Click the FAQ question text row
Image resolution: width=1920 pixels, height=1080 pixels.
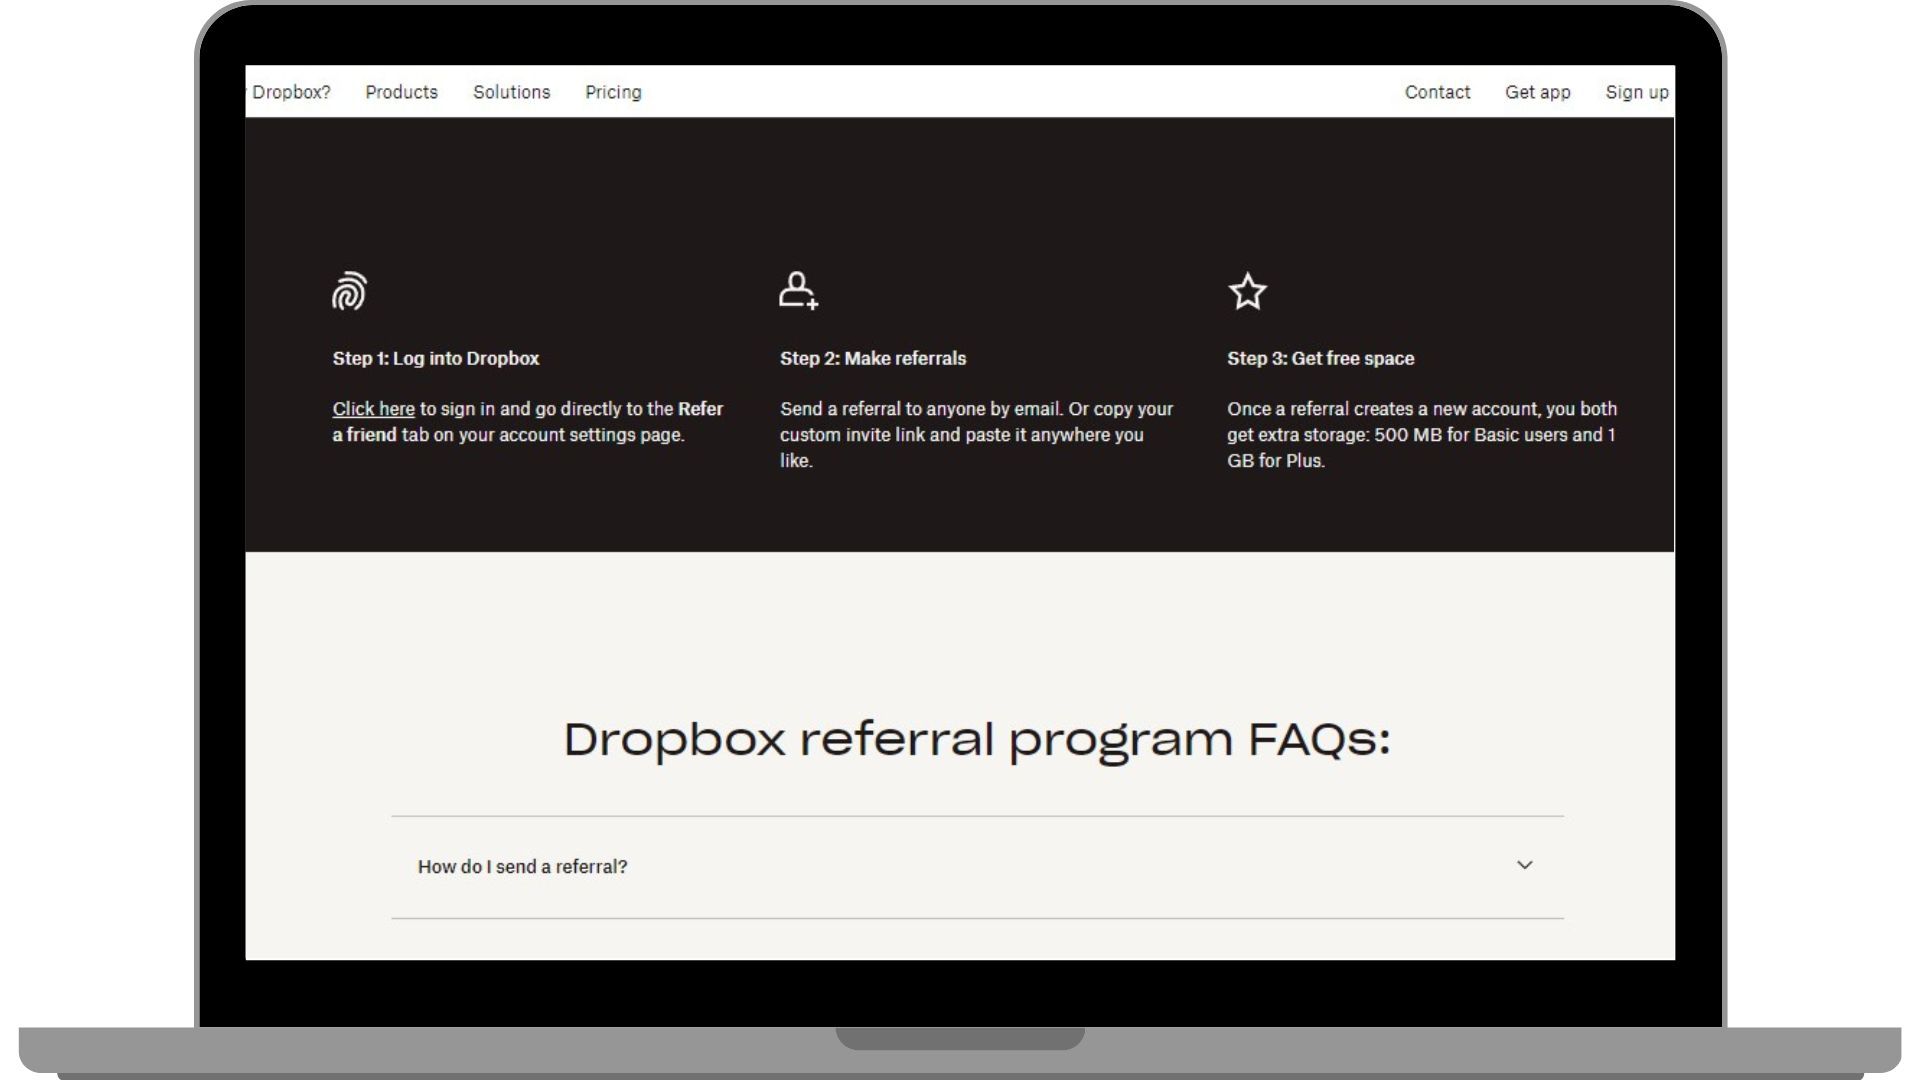click(523, 867)
